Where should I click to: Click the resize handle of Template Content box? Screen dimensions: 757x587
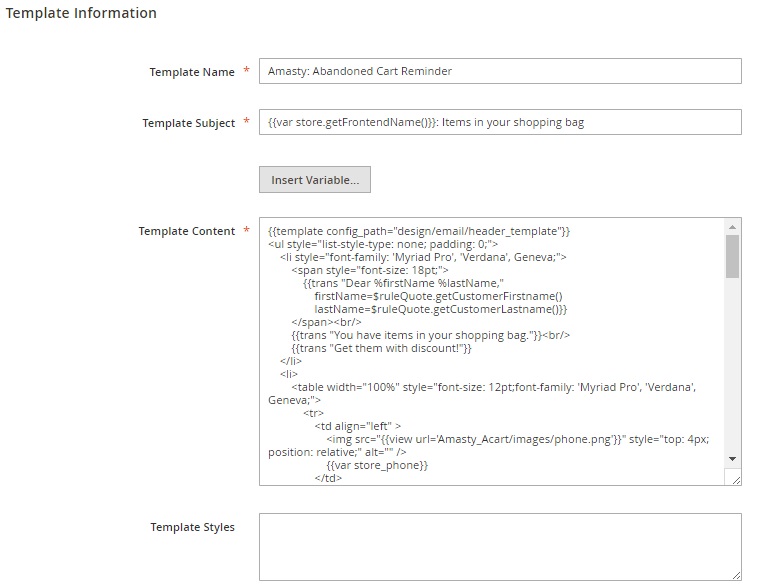pyautogui.click(x=735, y=479)
